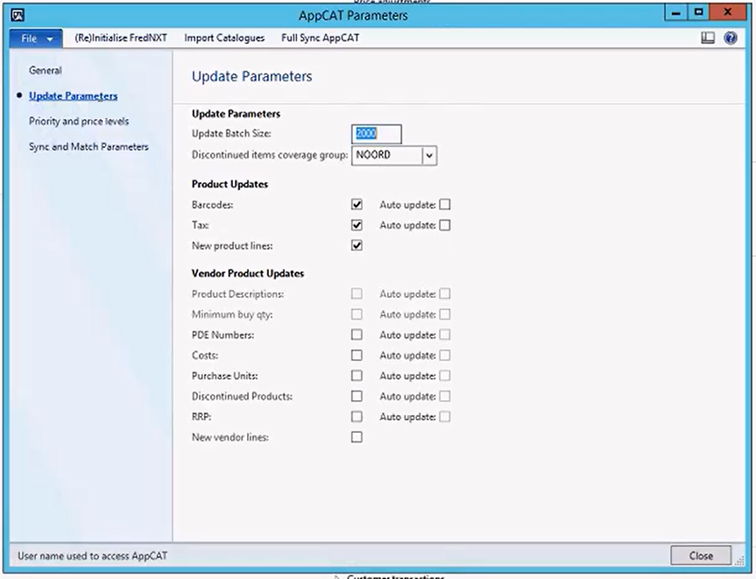This screenshot has height=579, width=756.
Task: Enable Auto update for Barcodes
Action: click(445, 204)
